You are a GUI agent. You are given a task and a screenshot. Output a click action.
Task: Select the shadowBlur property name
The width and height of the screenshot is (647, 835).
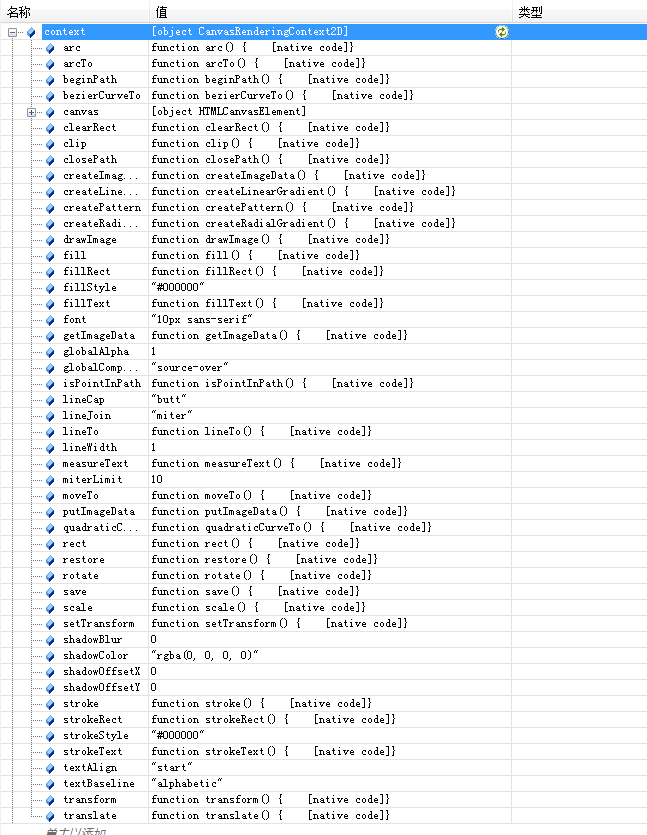[93, 640]
